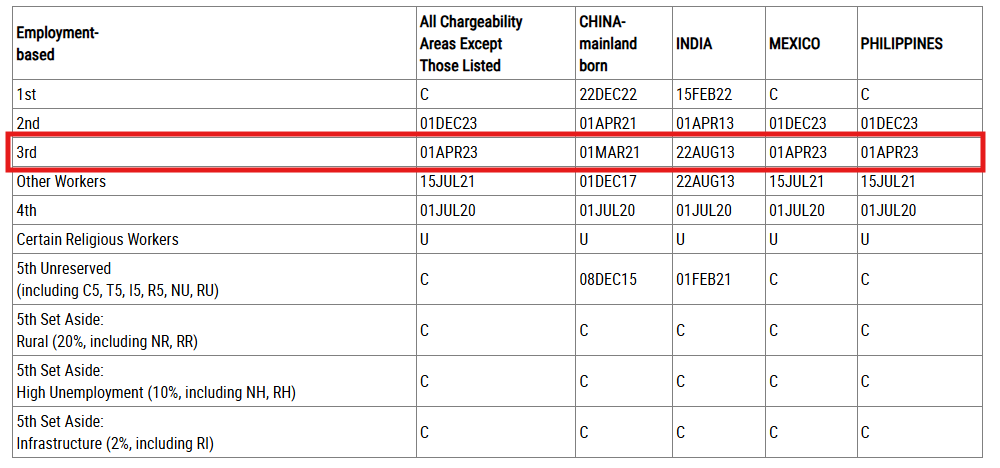Select the 15FEB22 date for India
The image size is (1000, 468).
coord(704,95)
